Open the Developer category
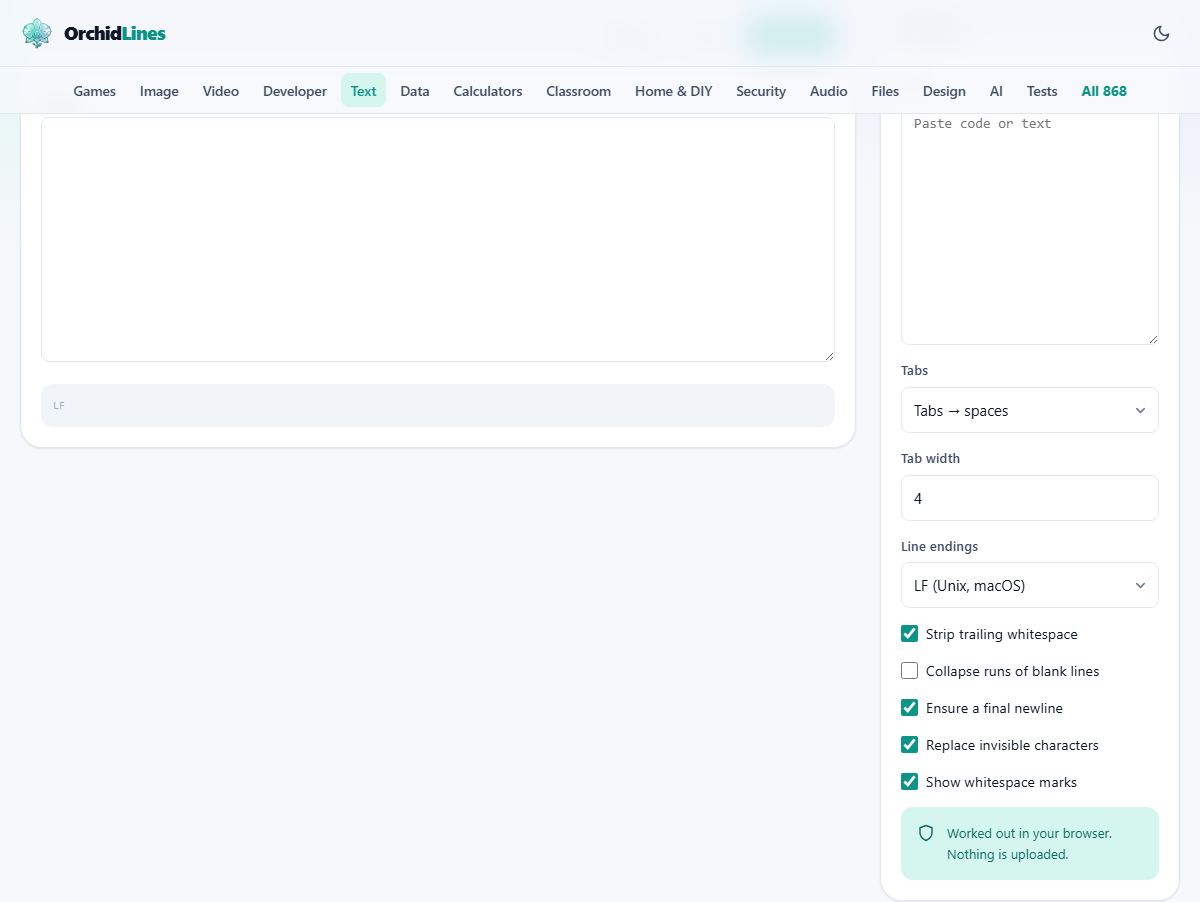This screenshot has height=902, width=1200. coord(295,91)
